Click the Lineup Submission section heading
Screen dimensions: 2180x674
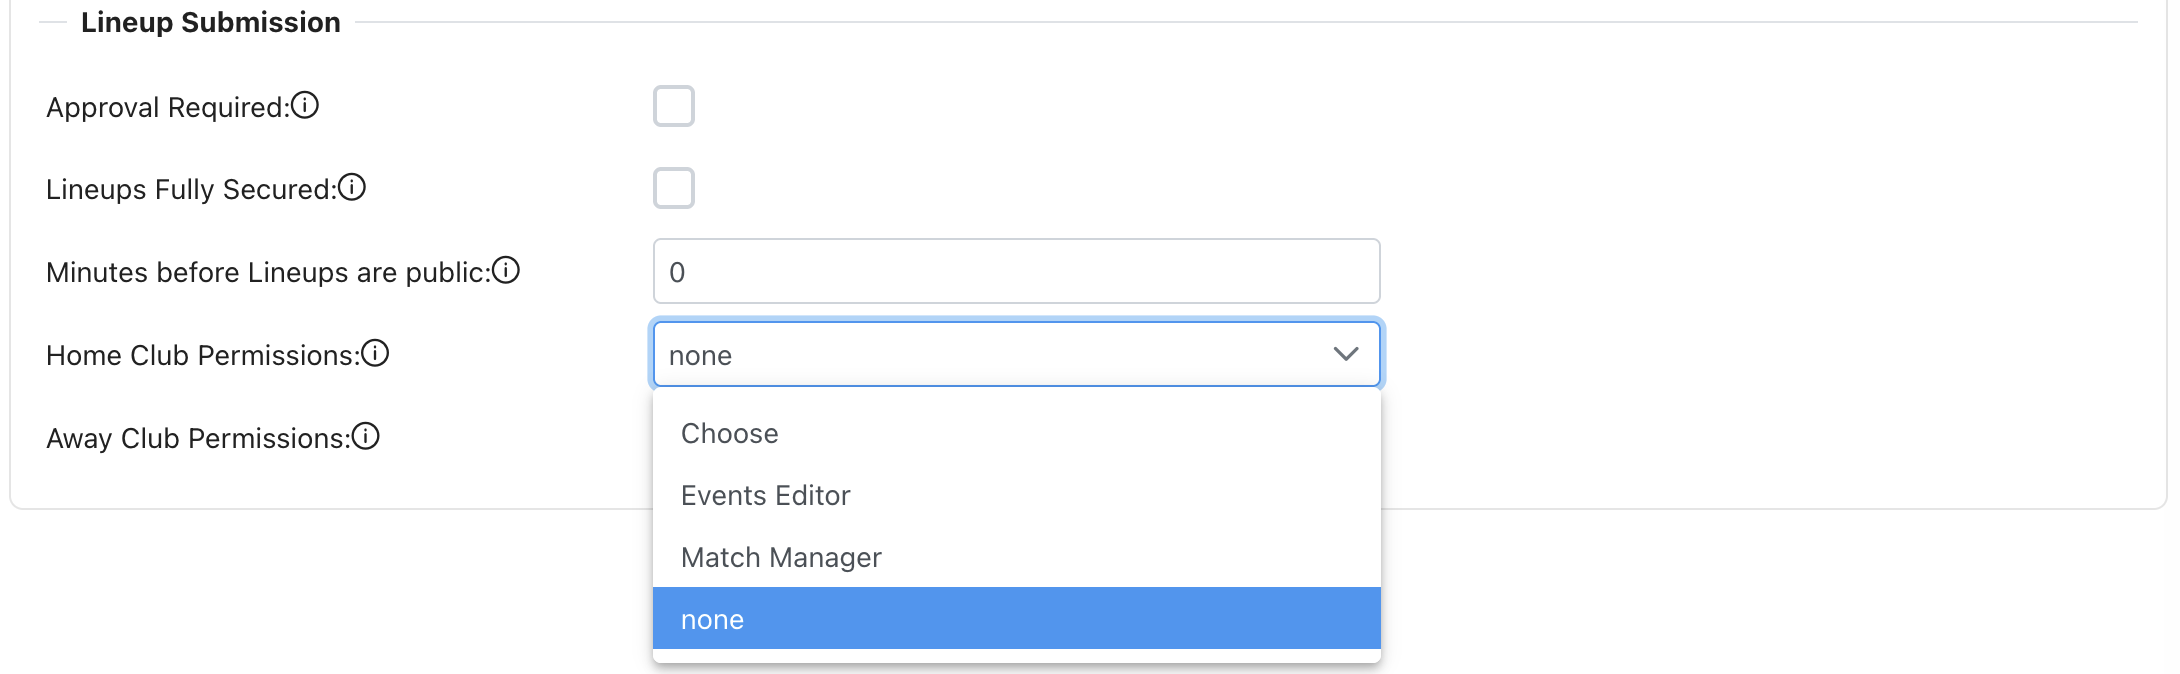point(210,22)
